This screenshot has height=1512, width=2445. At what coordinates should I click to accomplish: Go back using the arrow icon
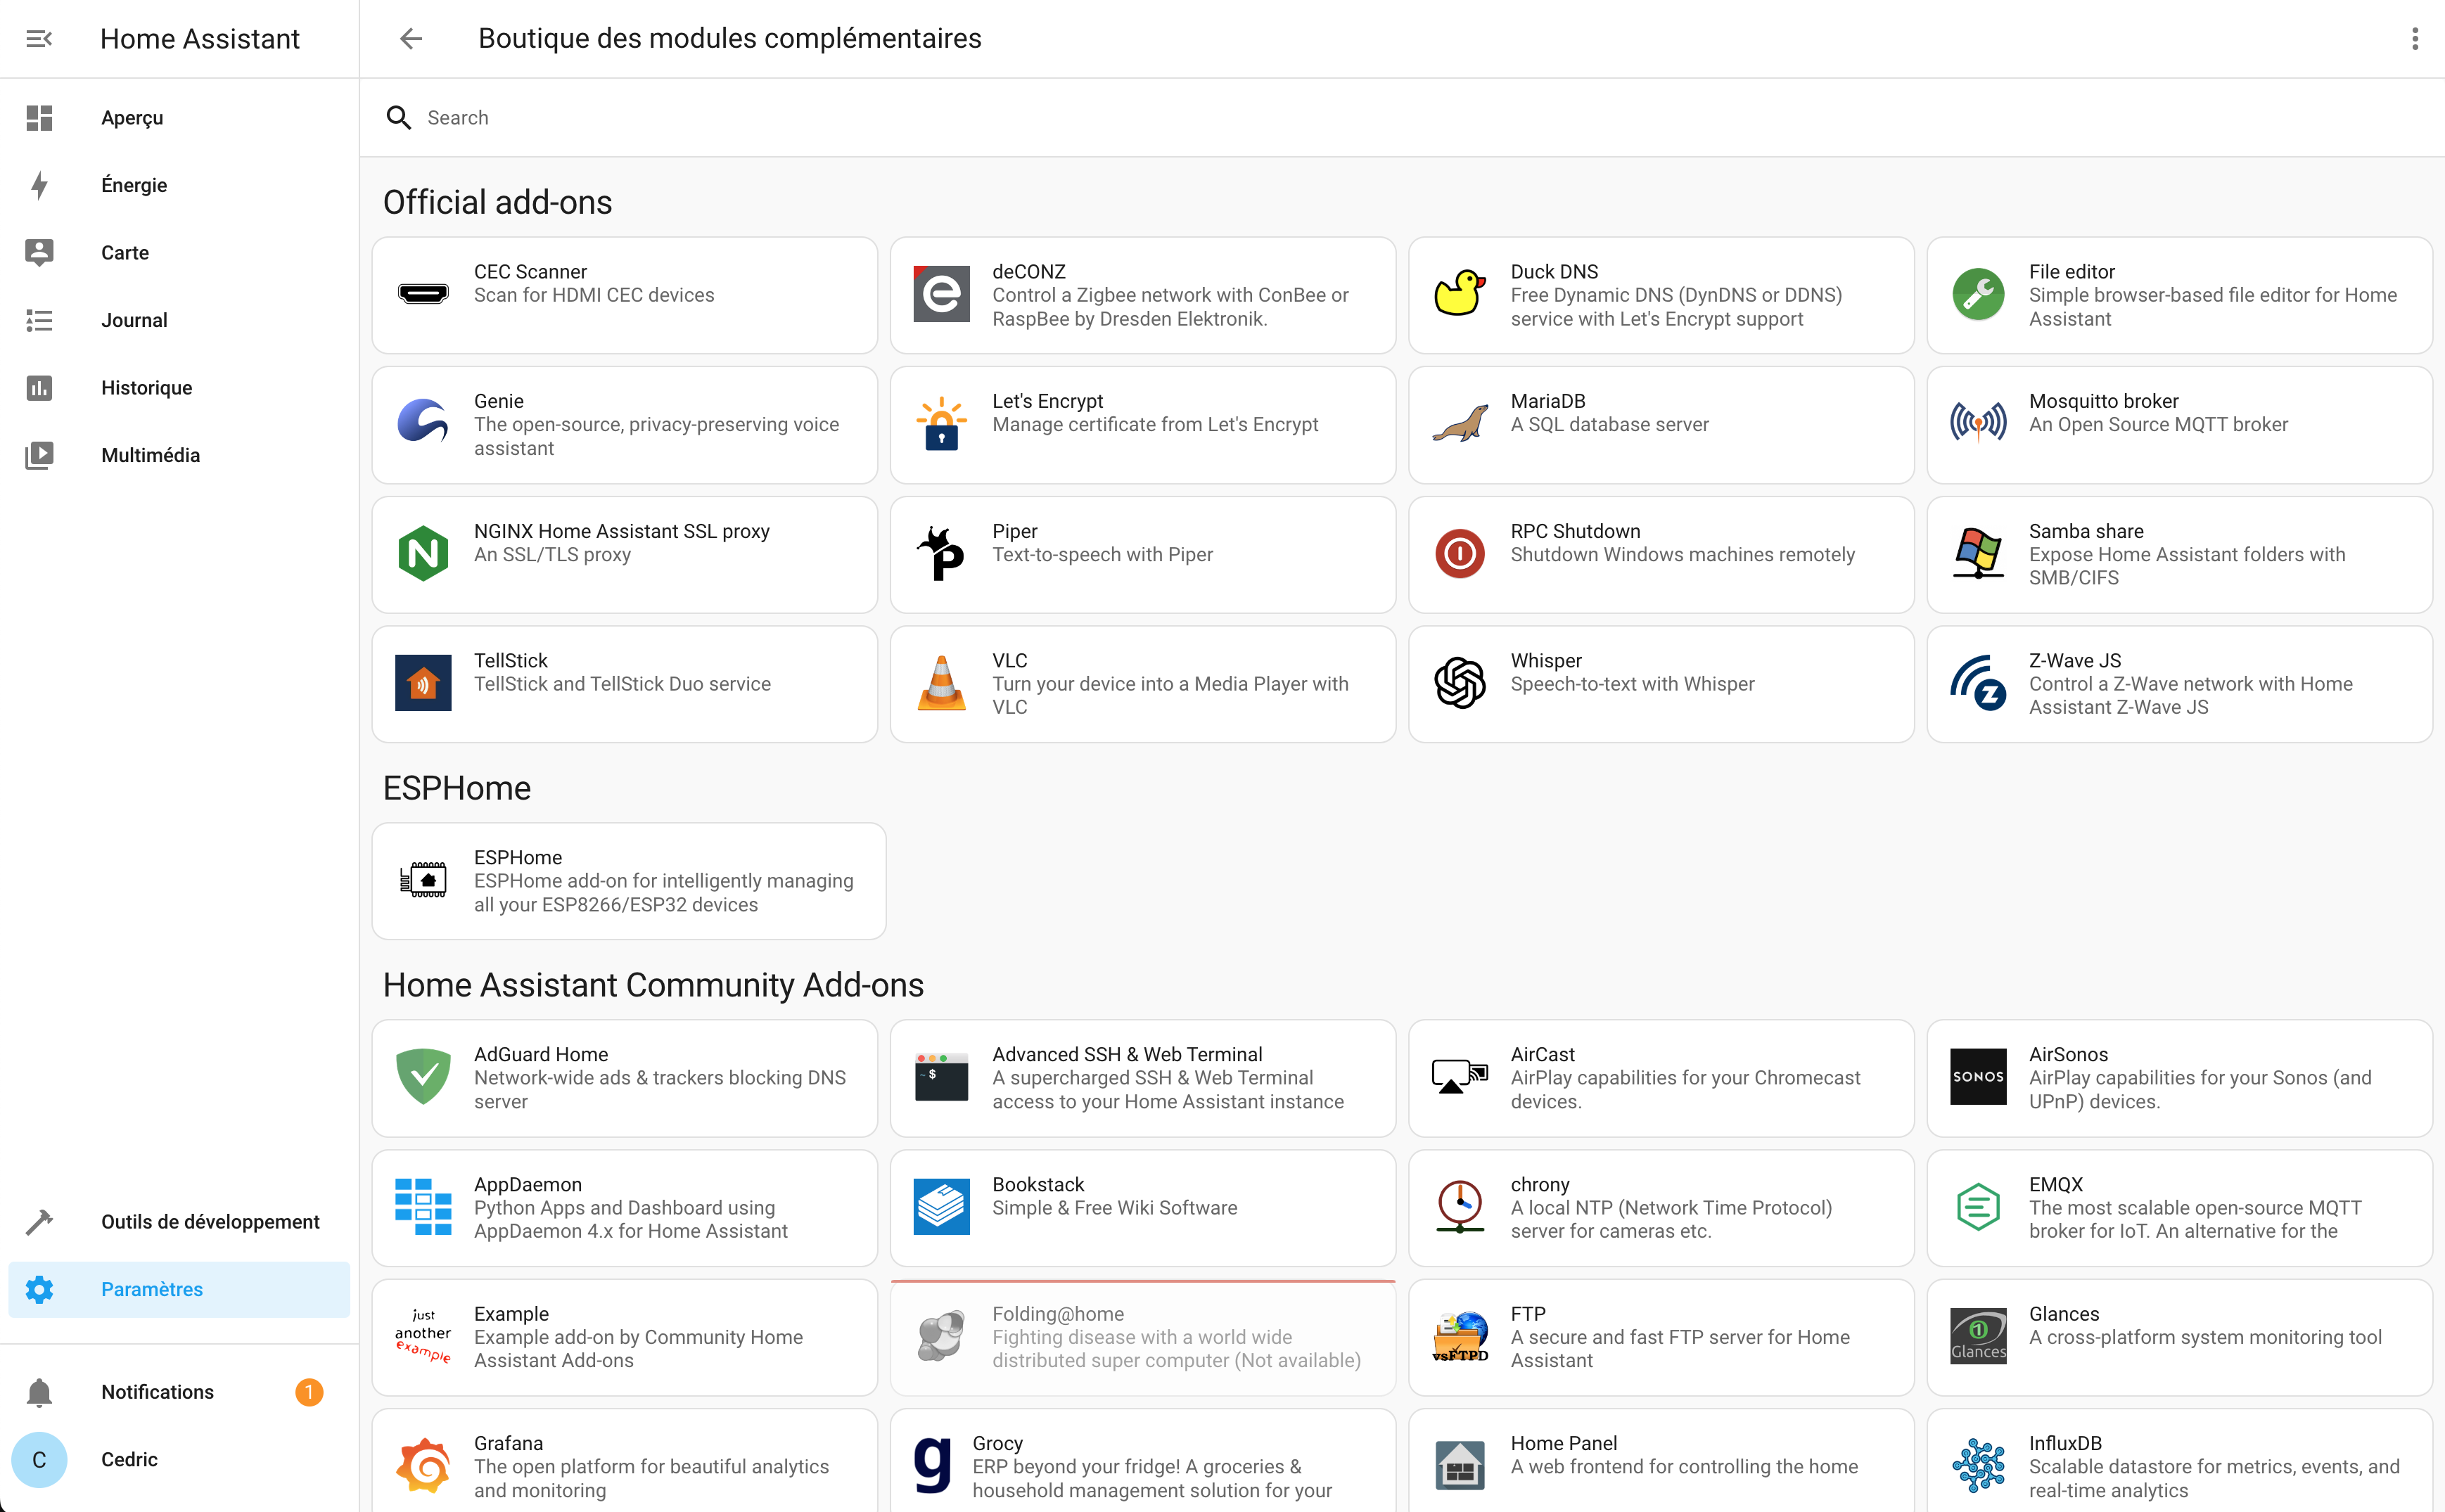click(411, 39)
